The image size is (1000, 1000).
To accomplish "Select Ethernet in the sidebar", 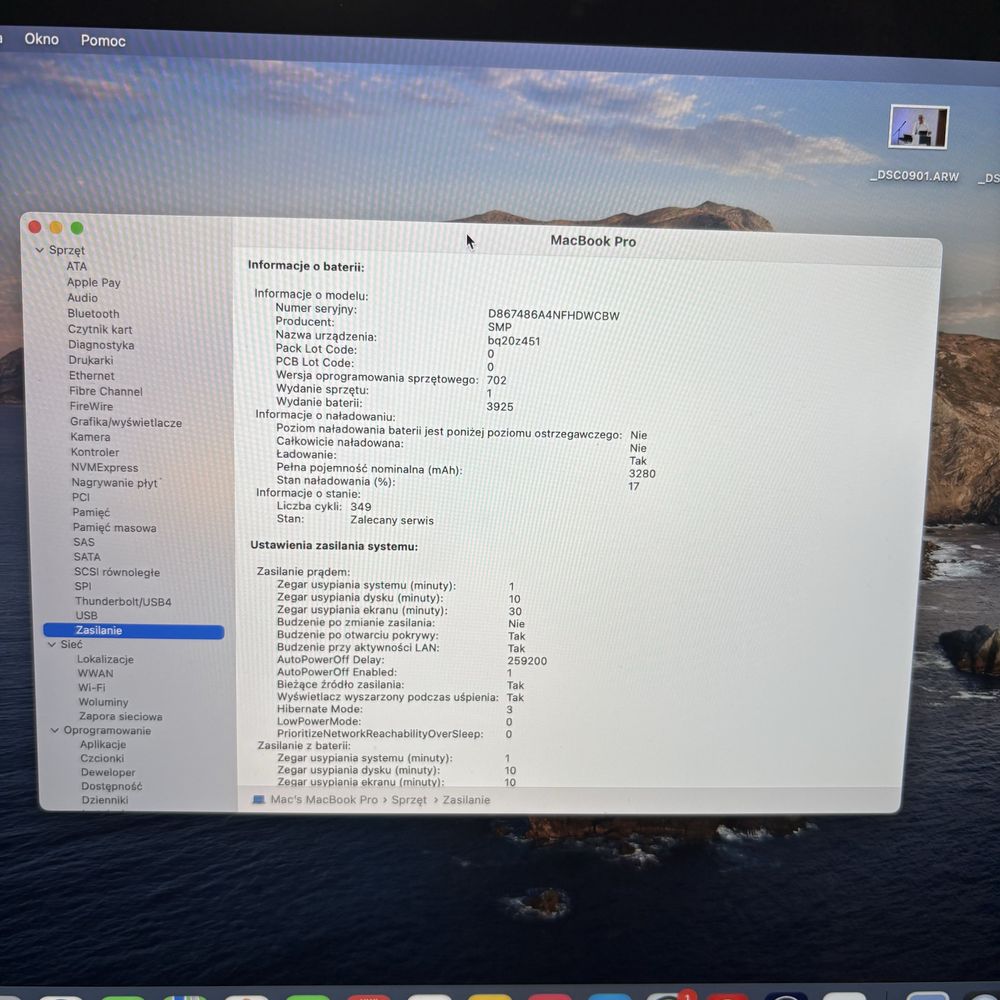I will (x=92, y=376).
